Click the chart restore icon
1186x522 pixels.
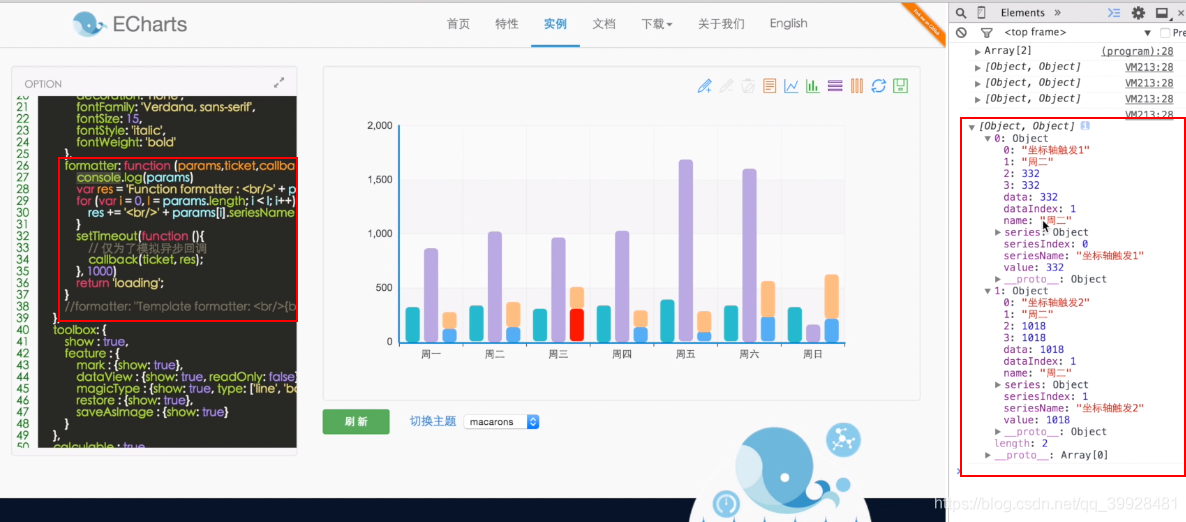878,85
